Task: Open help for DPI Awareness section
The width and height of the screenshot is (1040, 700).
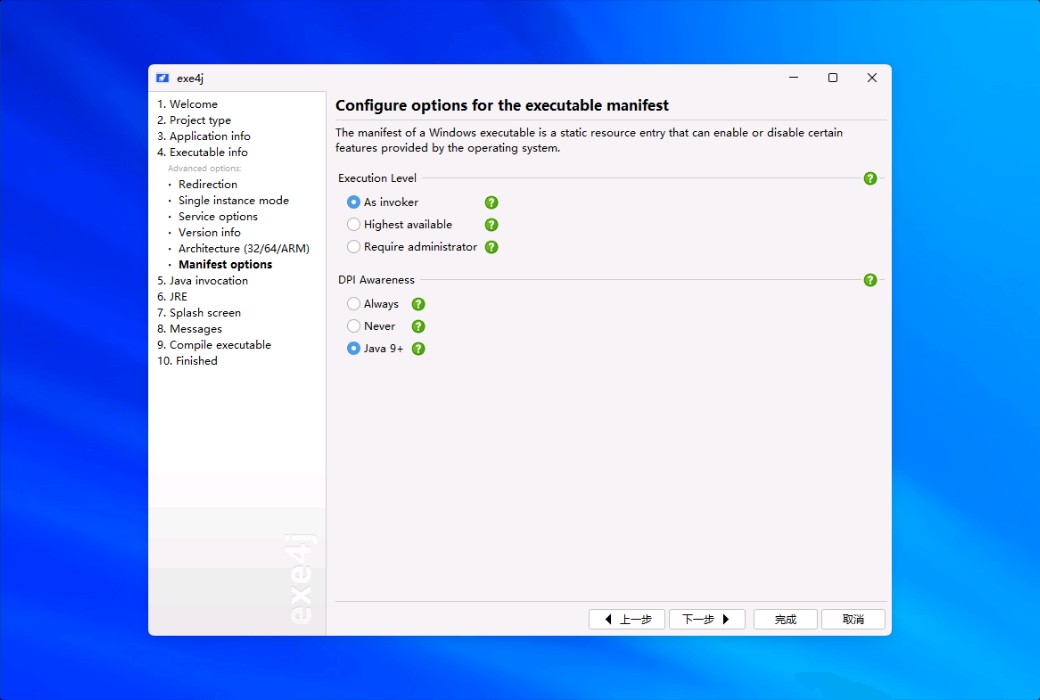Action: pos(870,280)
